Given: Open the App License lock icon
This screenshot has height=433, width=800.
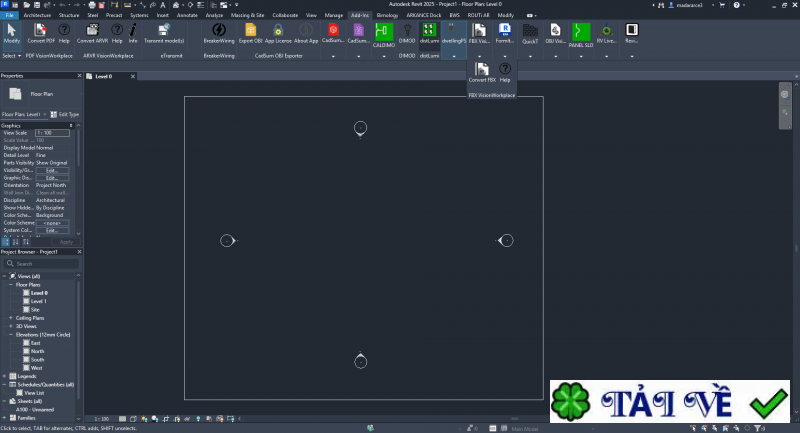Looking at the screenshot, I should click(x=278, y=34).
